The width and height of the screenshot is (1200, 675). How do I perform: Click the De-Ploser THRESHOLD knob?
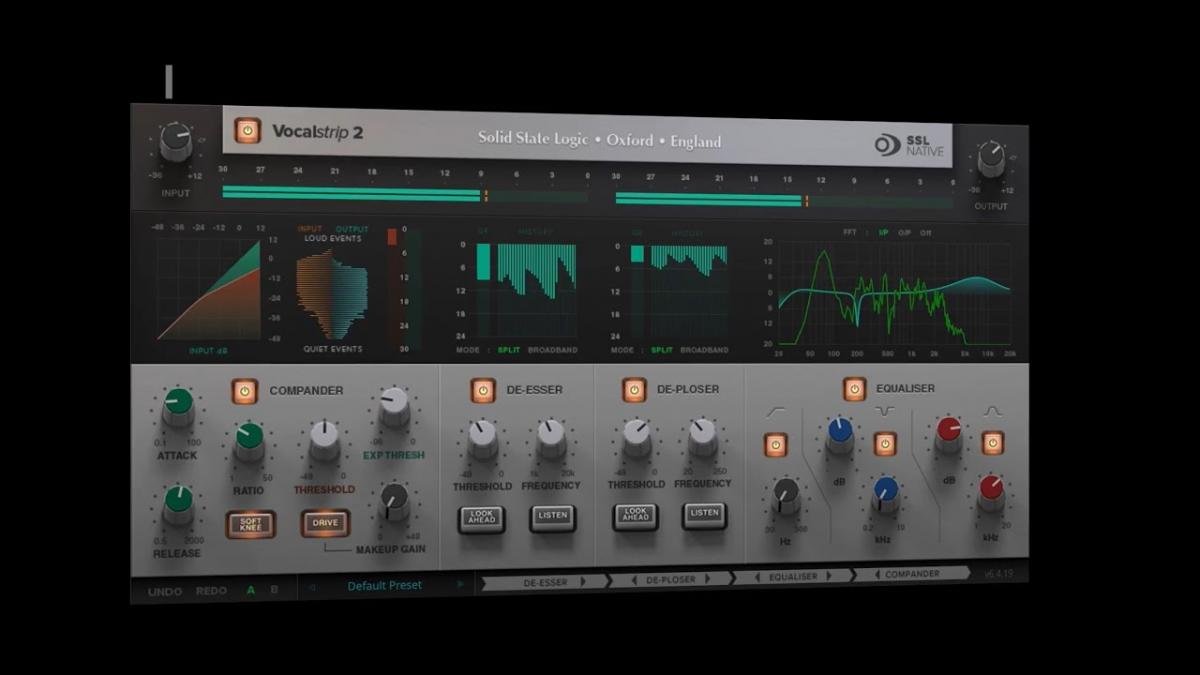[x=636, y=437]
